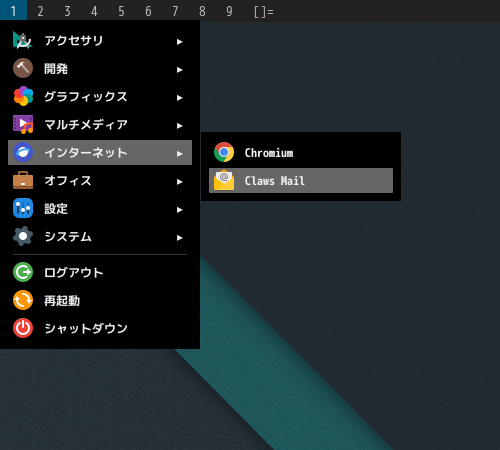
Task: Switch to workspace tag 9
Action: coord(229,11)
